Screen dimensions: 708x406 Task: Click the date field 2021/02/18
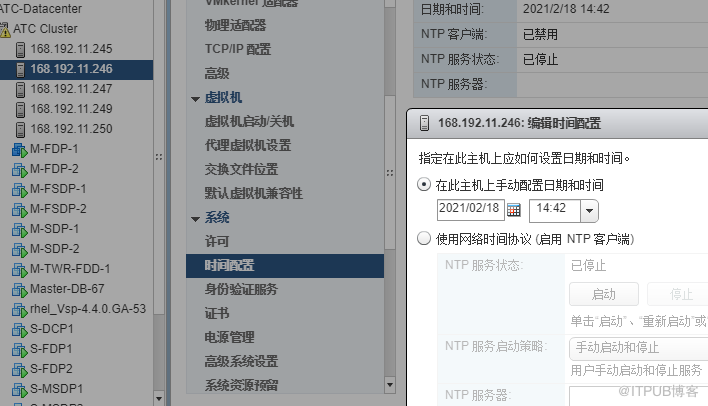pyautogui.click(x=470, y=210)
